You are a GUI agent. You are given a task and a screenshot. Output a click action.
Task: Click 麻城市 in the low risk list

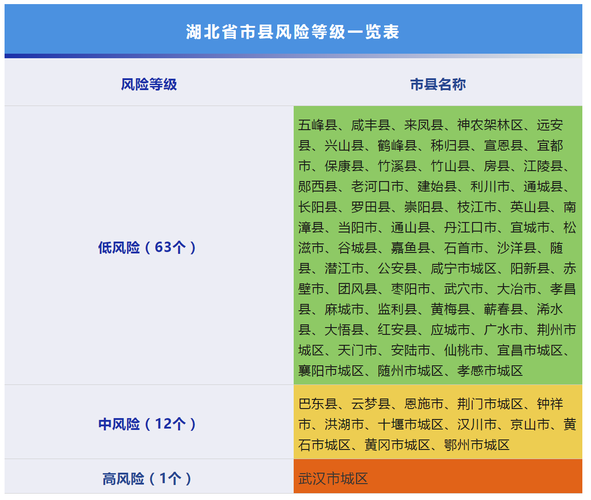click(x=344, y=309)
